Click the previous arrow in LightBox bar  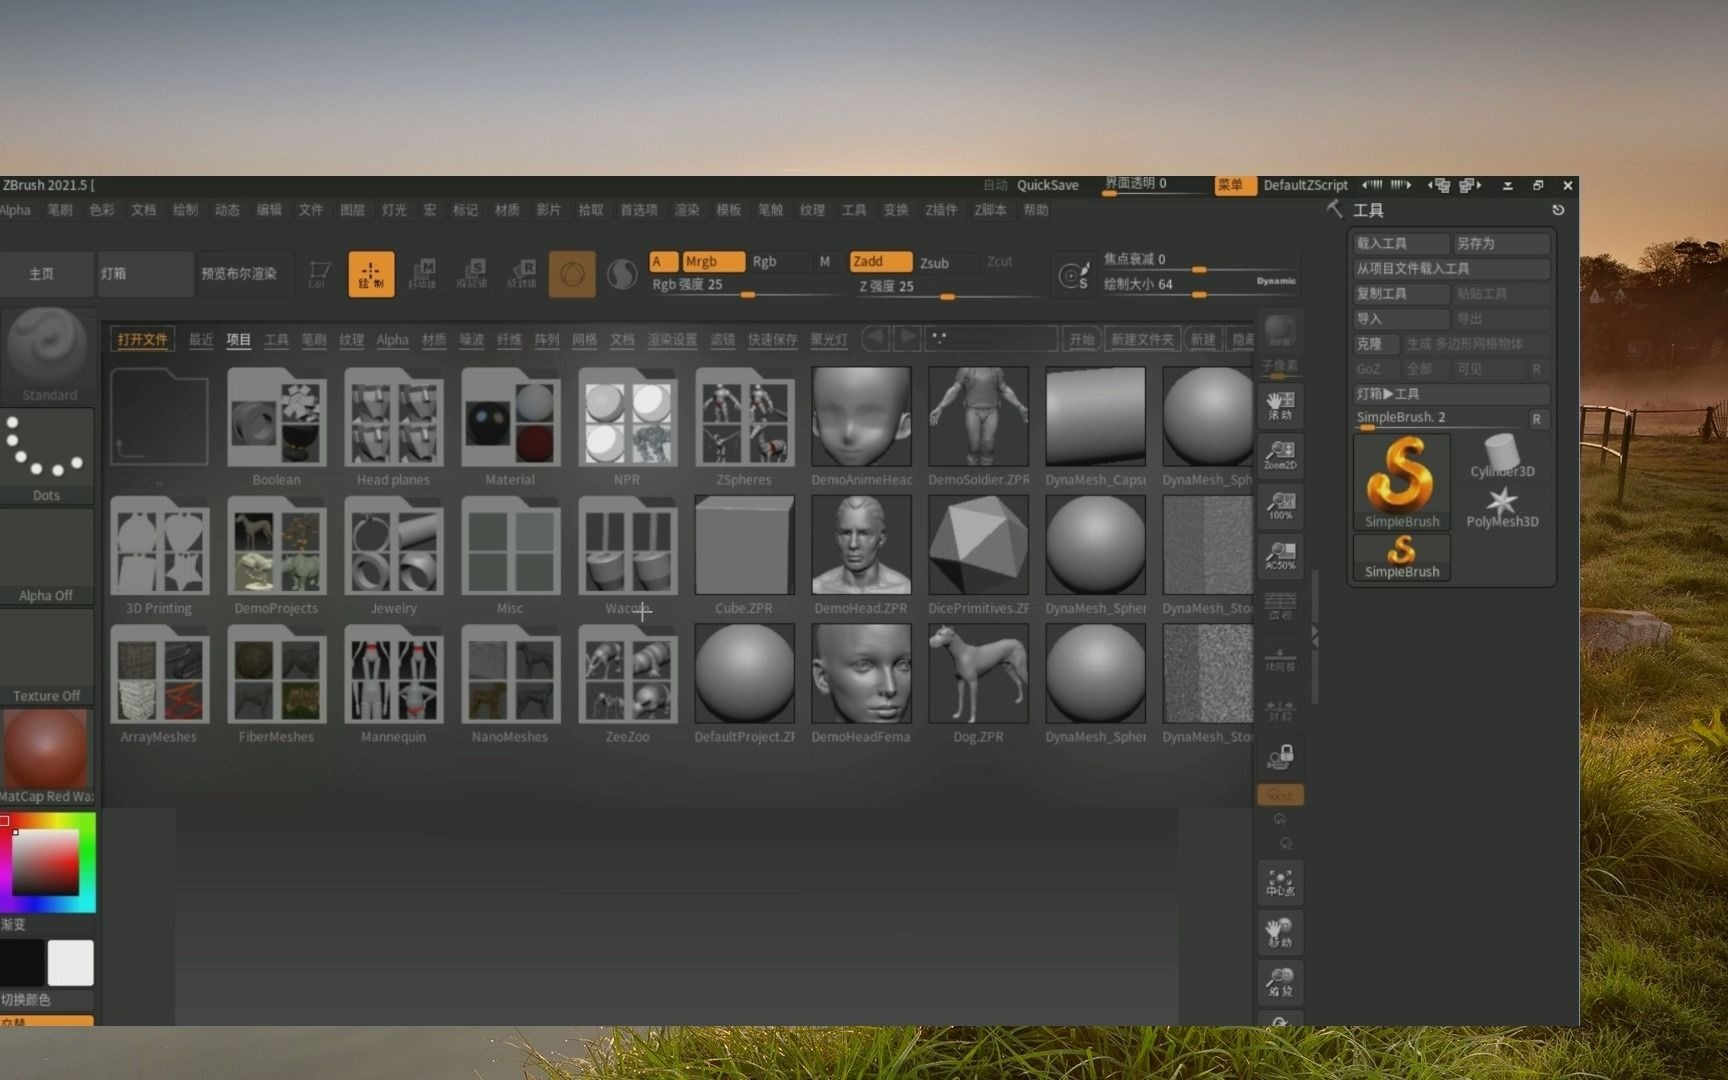[875, 338]
